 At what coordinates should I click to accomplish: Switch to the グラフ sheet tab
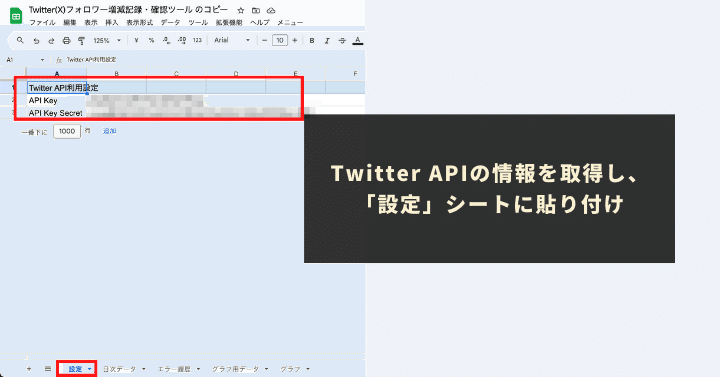point(291,369)
